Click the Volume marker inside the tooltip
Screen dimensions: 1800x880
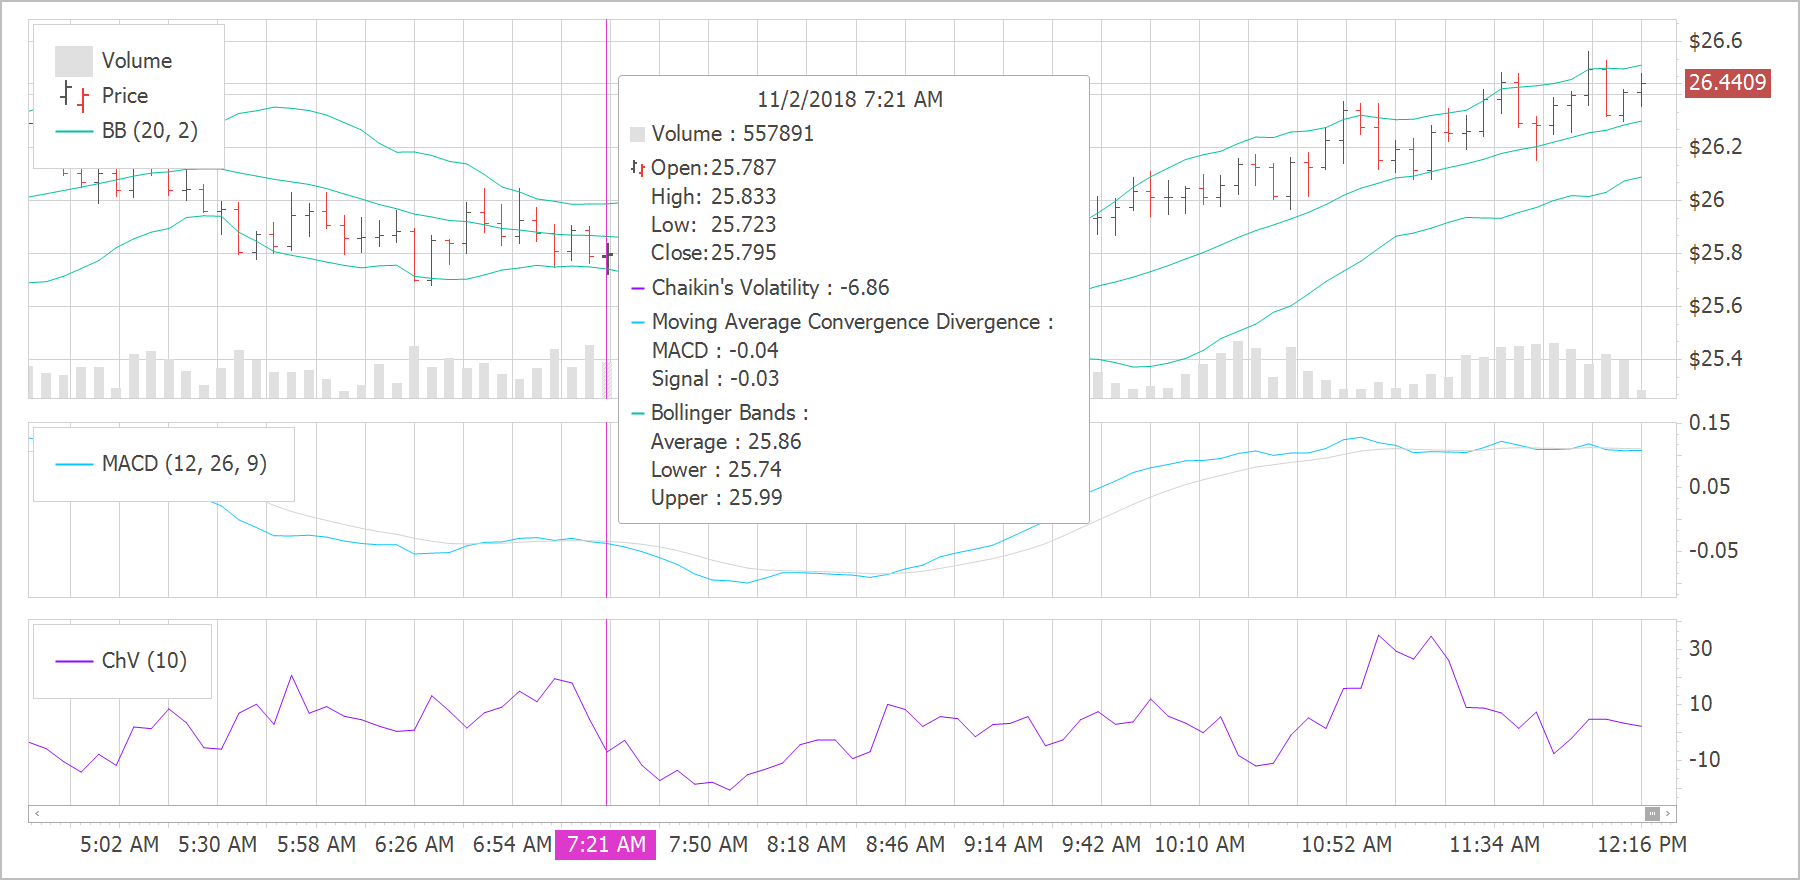tap(637, 134)
